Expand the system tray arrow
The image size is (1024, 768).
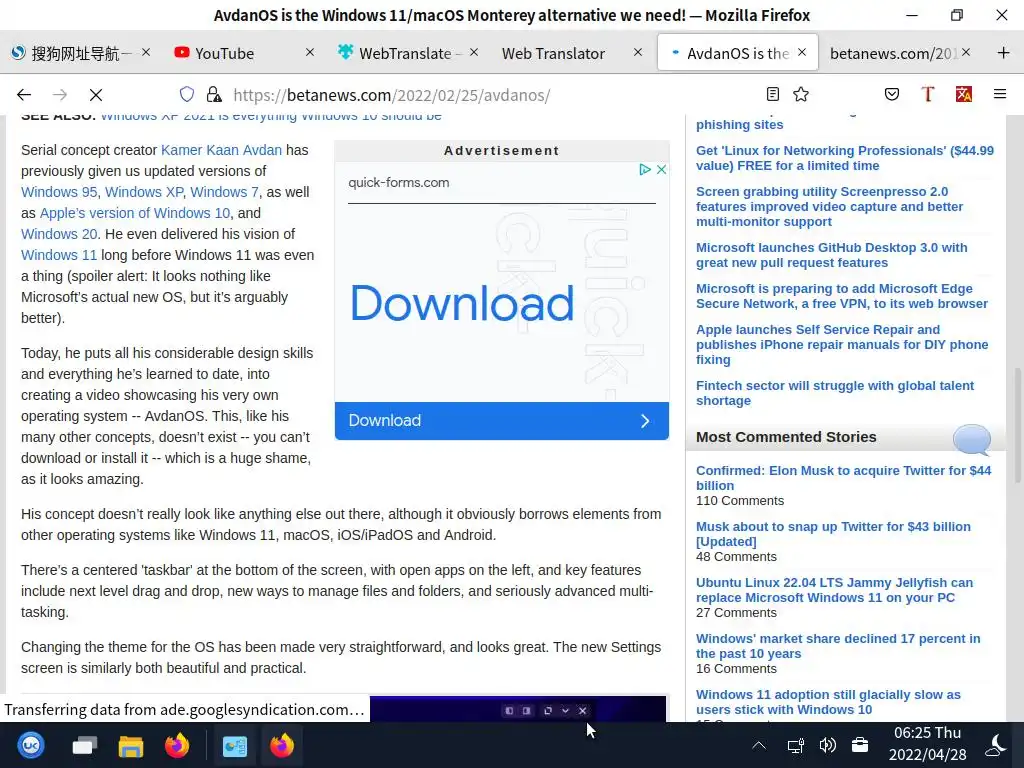[759, 745]
